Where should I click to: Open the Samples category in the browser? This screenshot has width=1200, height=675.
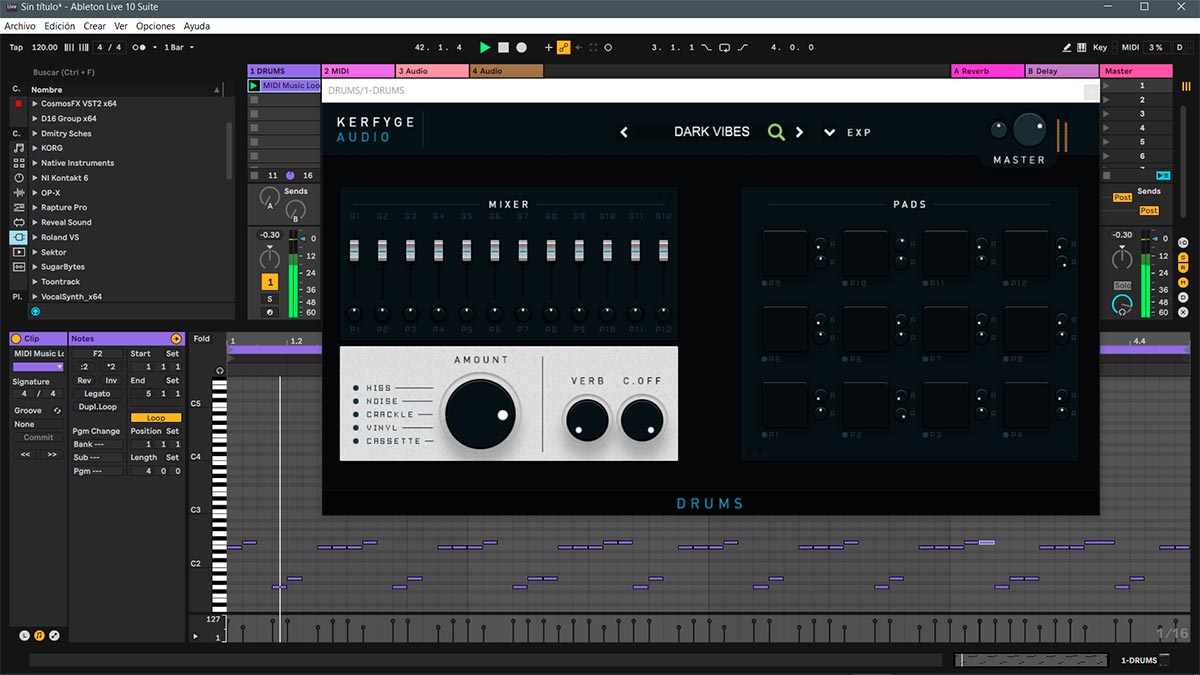tap(18, 267)
